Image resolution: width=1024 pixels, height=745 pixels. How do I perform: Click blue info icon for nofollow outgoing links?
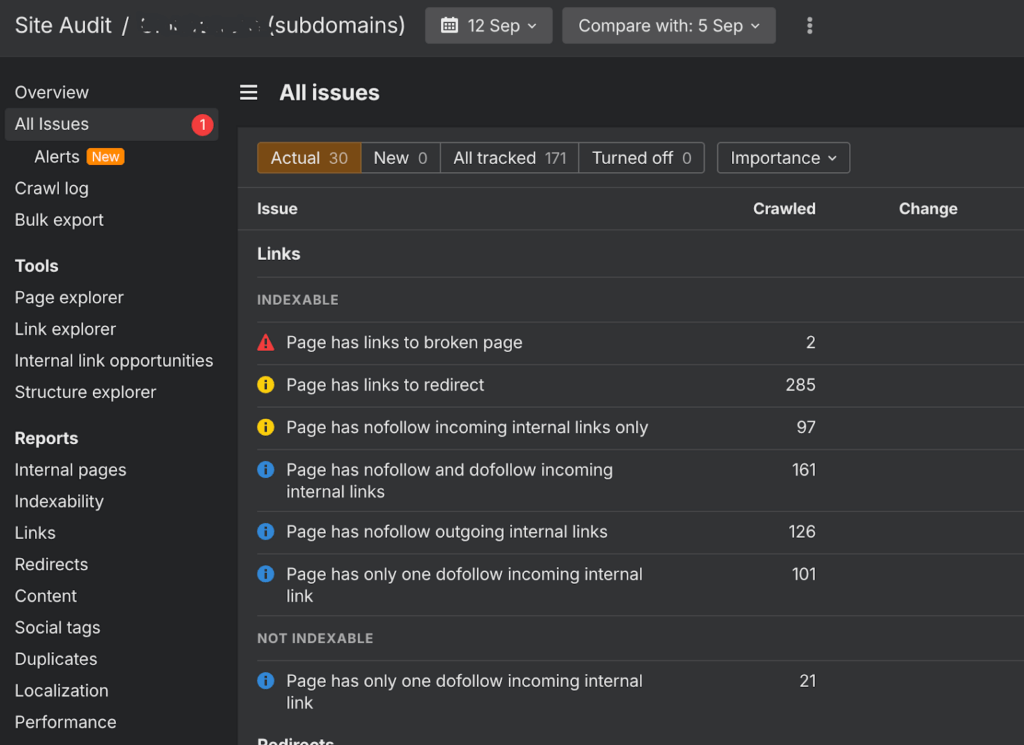coord(266,532)
